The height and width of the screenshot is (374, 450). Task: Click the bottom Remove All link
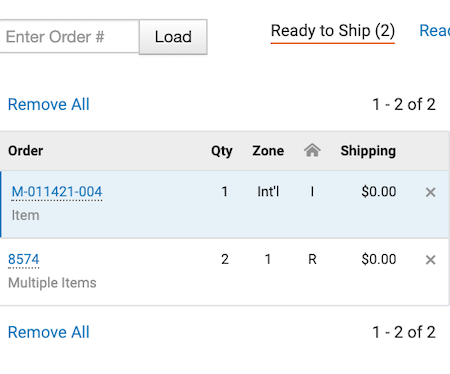49,332
